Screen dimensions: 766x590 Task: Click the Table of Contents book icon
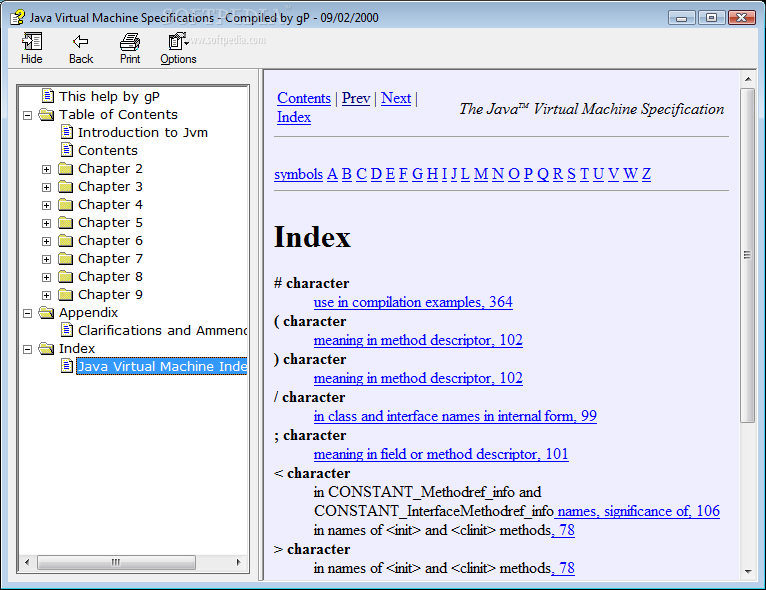point(46,114)
